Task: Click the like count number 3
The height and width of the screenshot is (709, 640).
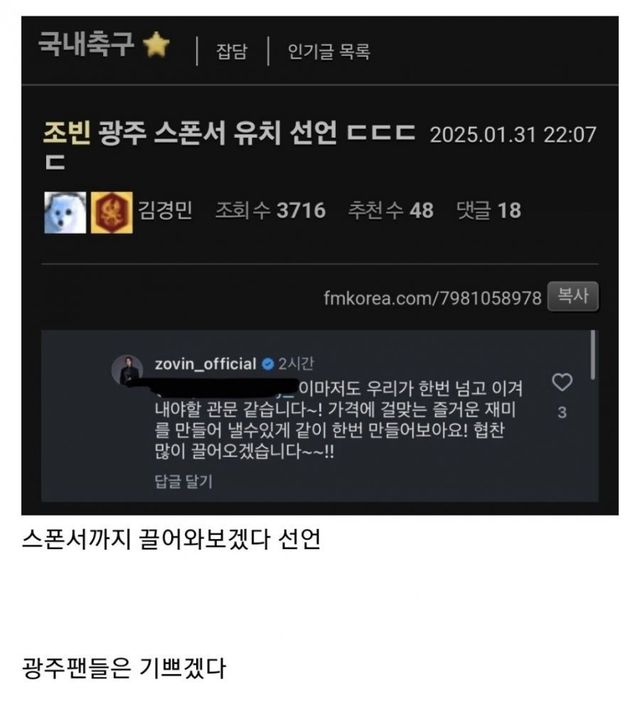Action: 562,412
